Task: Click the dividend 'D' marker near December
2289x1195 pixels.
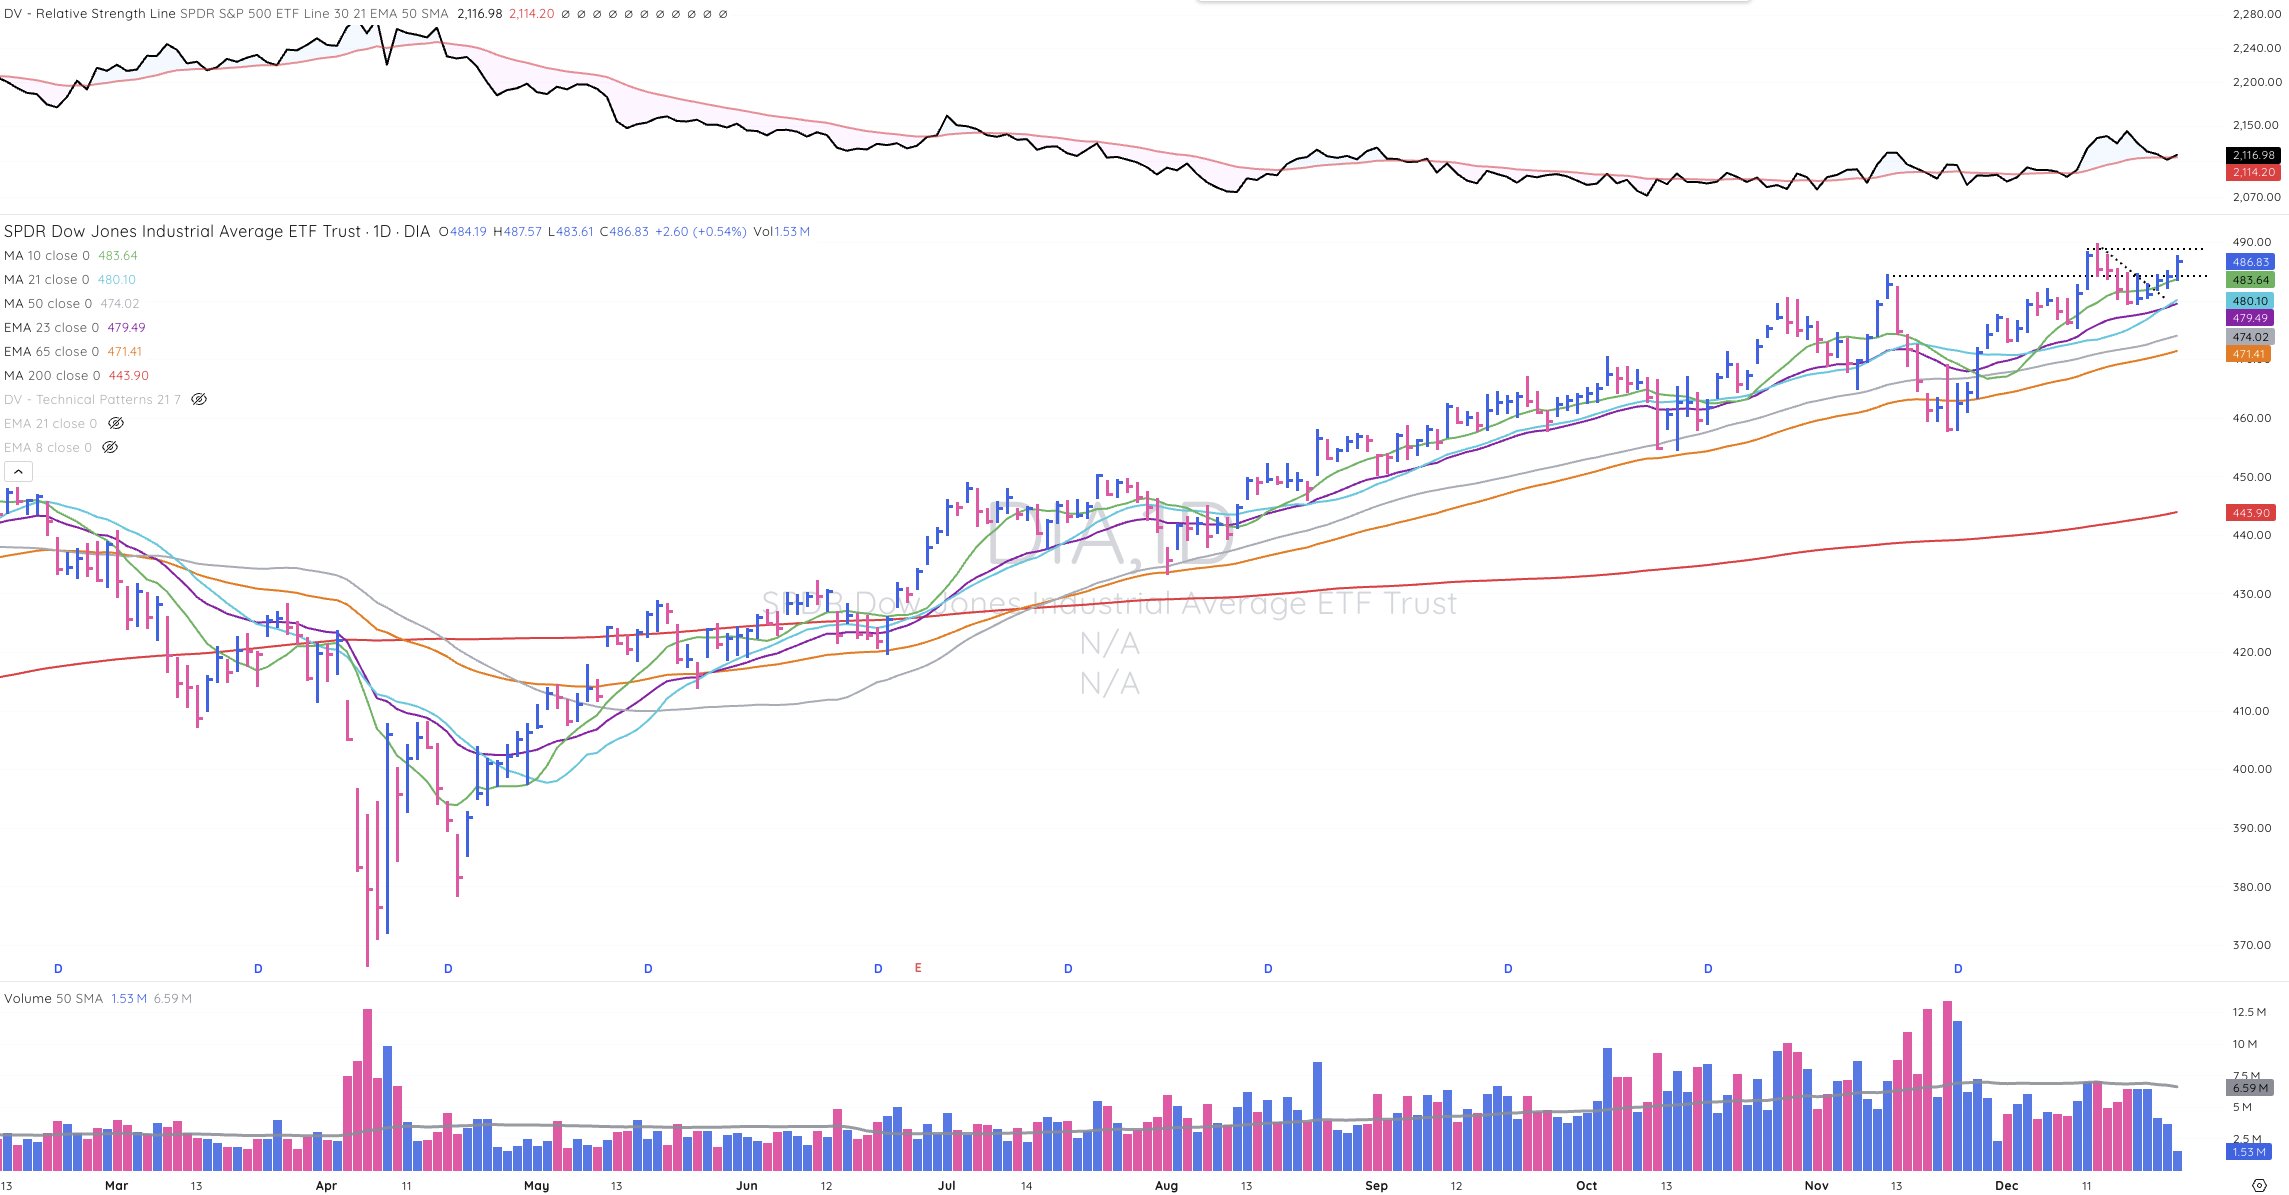Action: [1958, 969]
